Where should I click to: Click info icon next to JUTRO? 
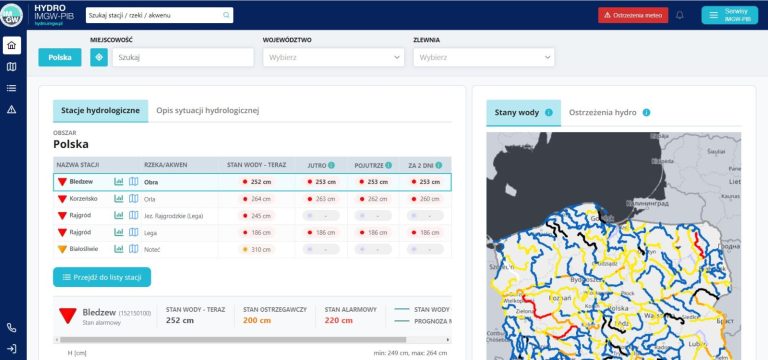pos(332,165)
